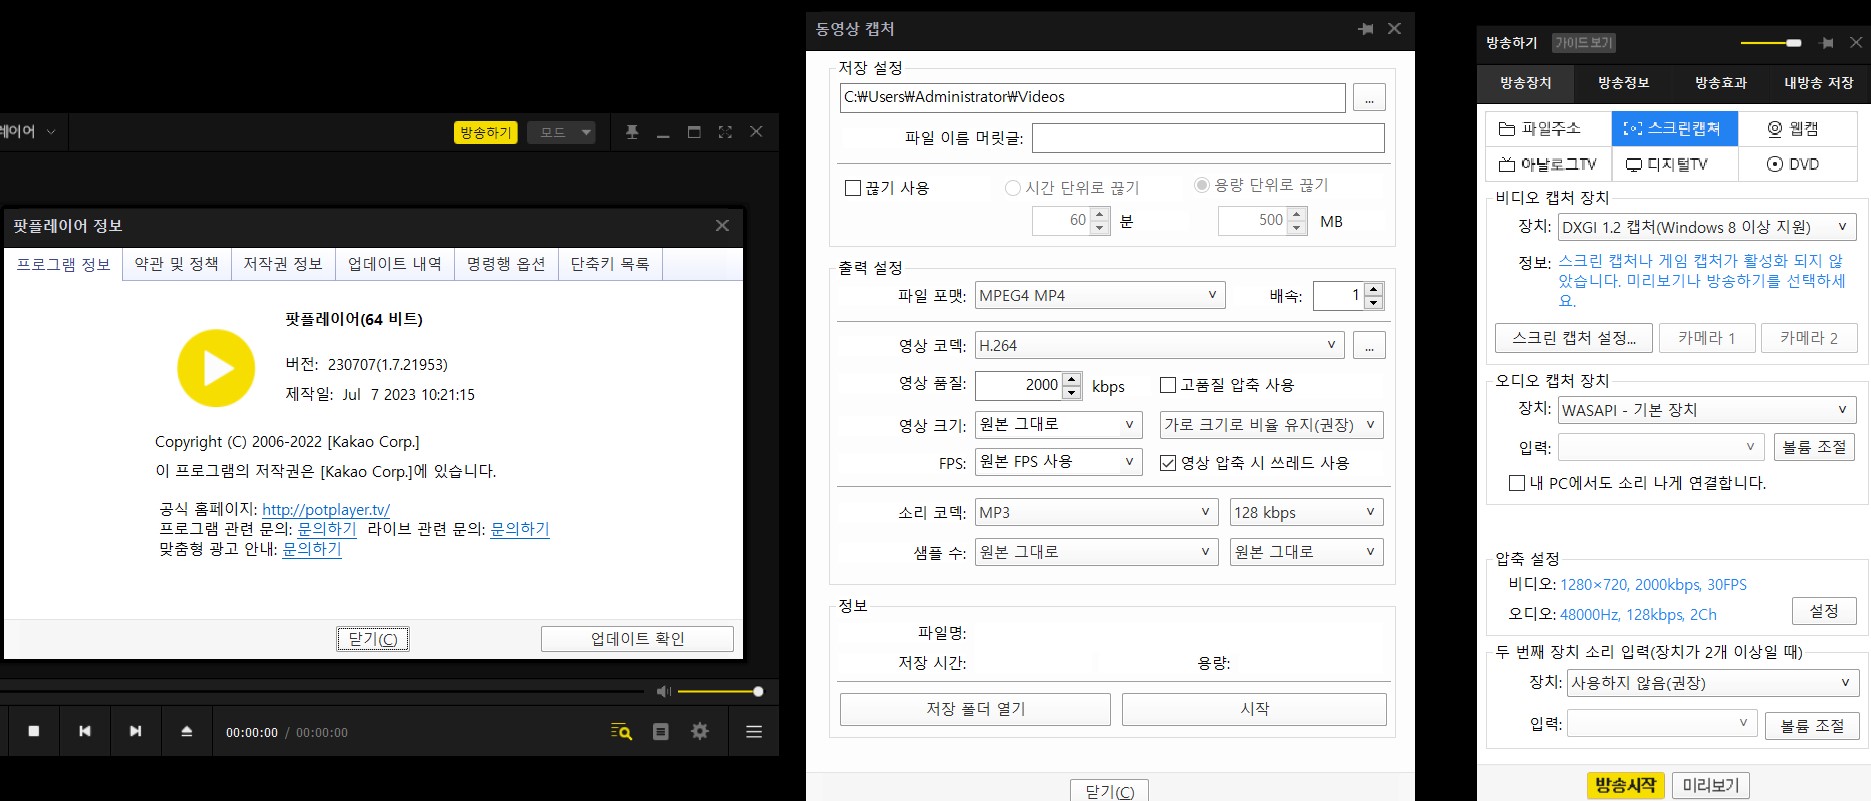
Task: Enable the 끊기 사용 checkbox
Action: [853, 188]
